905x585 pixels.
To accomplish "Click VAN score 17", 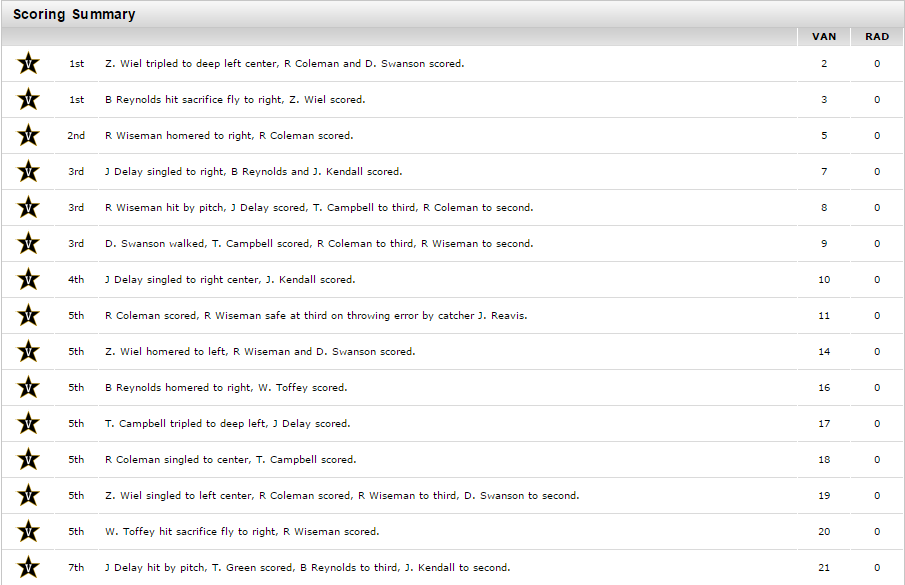I will (824, 423).
